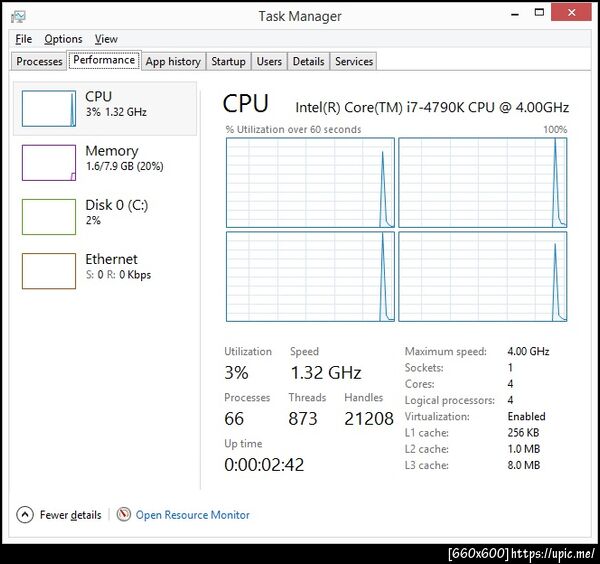
Task: Click the Ethernet sidebar label
Action: [x=111, y=259]
